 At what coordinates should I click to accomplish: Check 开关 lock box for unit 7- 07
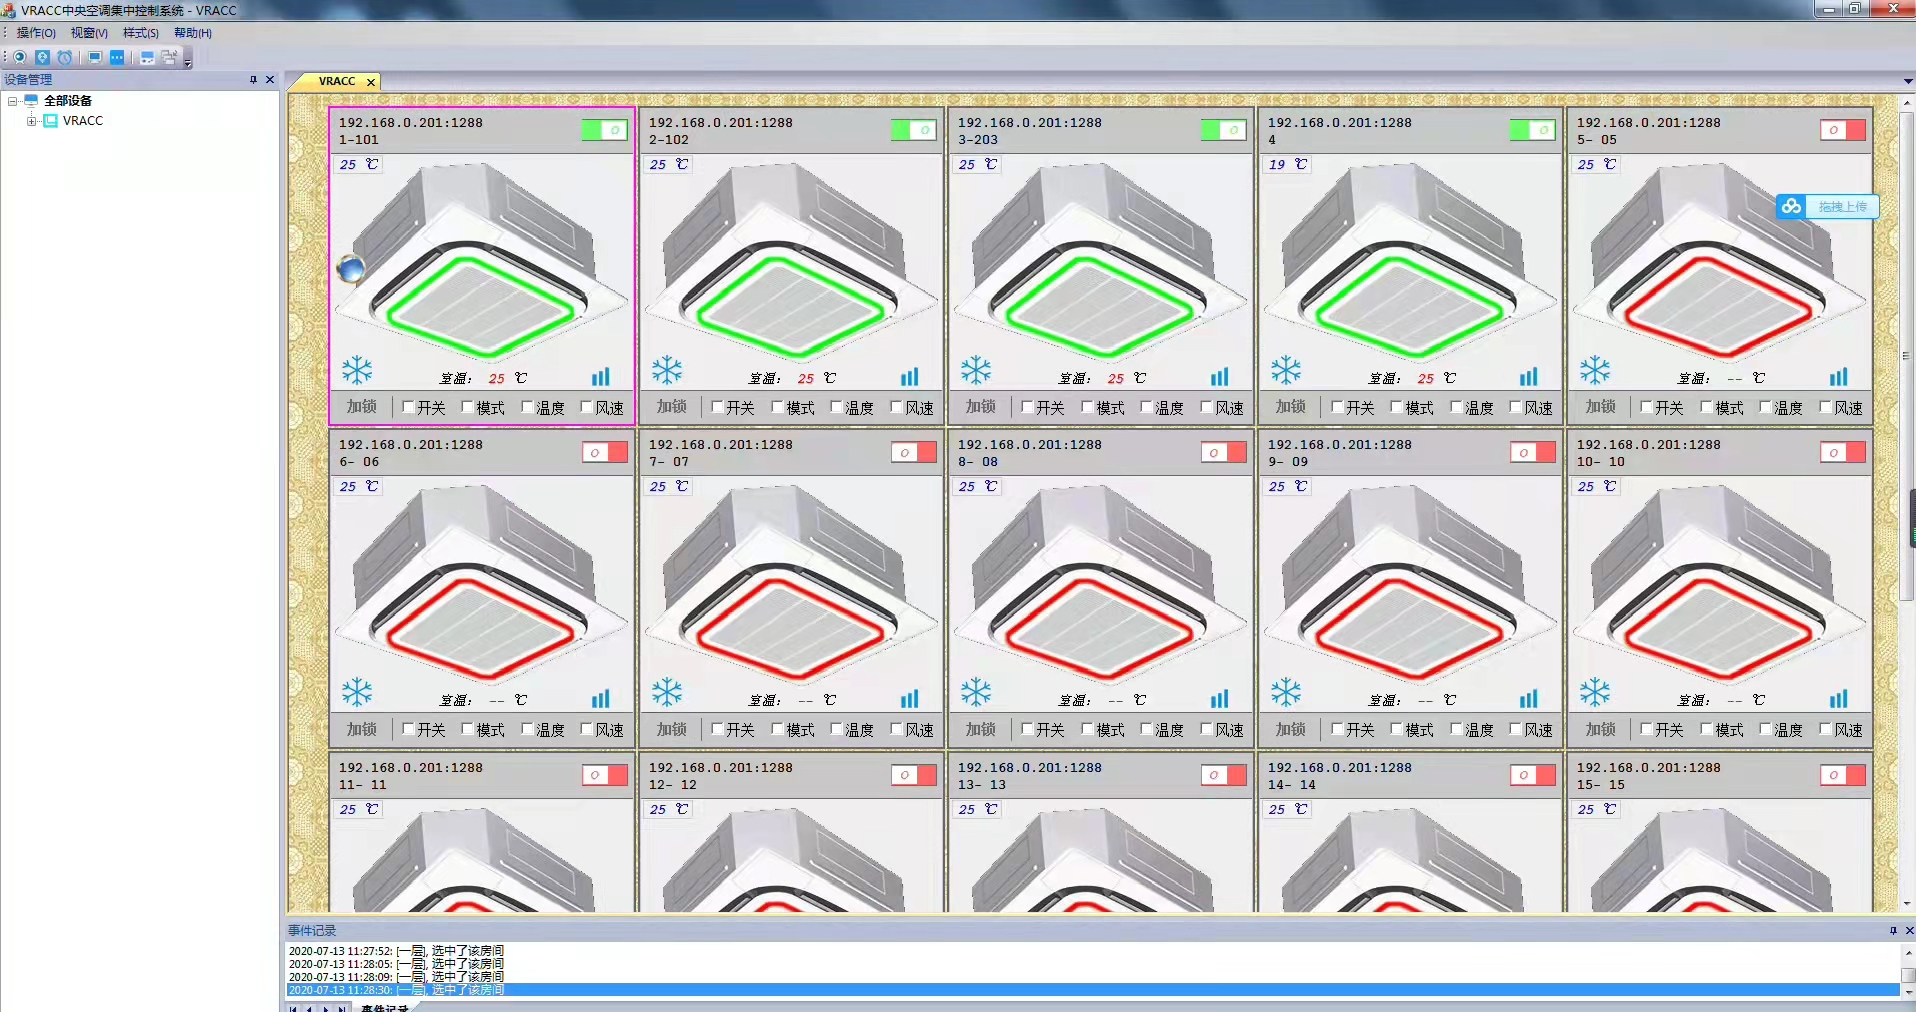tap(717, 729)
